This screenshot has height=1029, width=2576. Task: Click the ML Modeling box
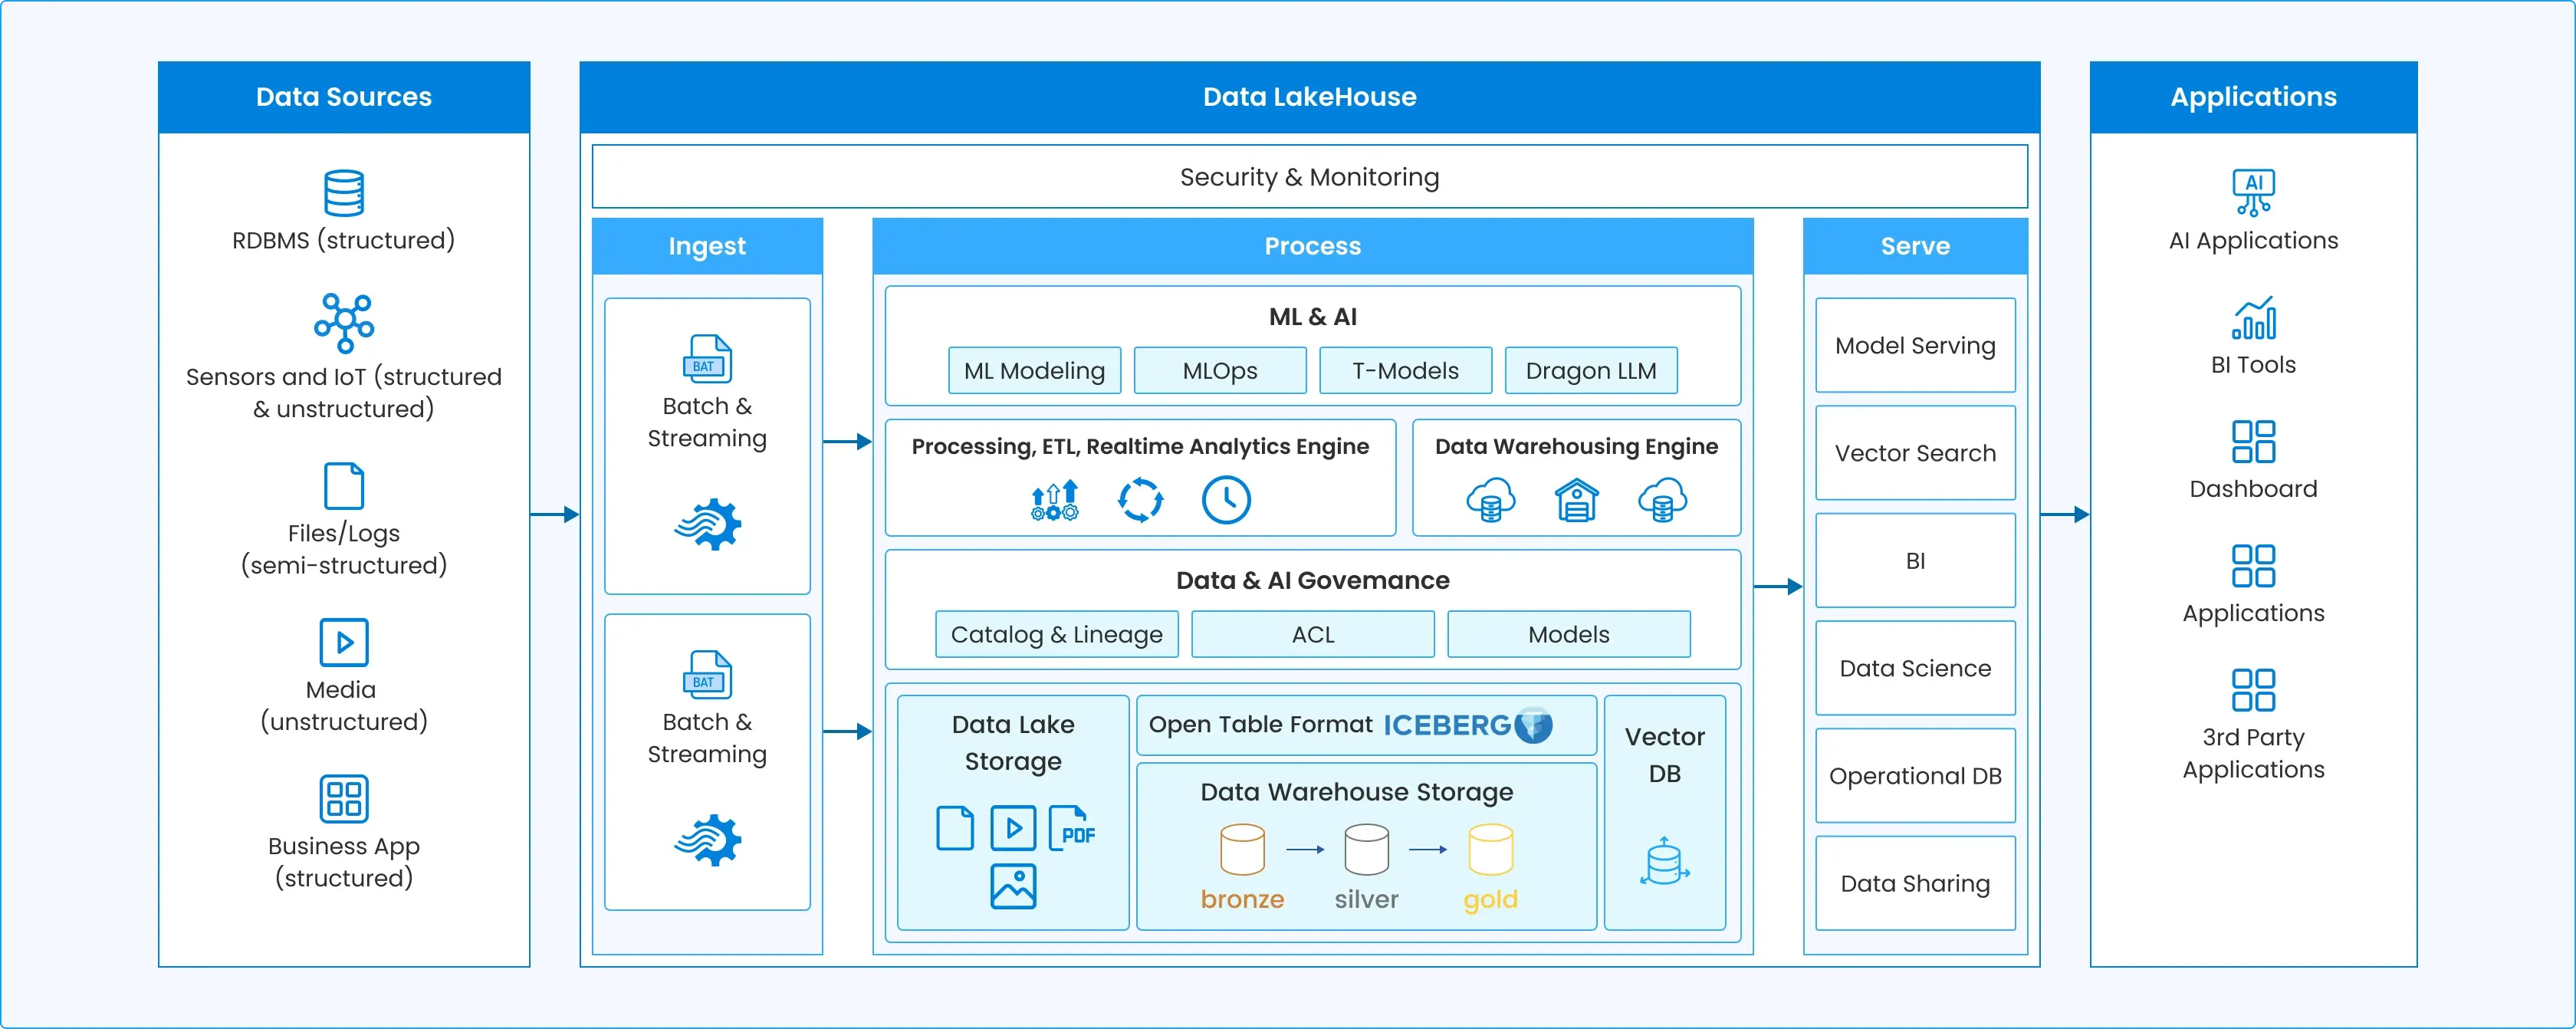1034,371
